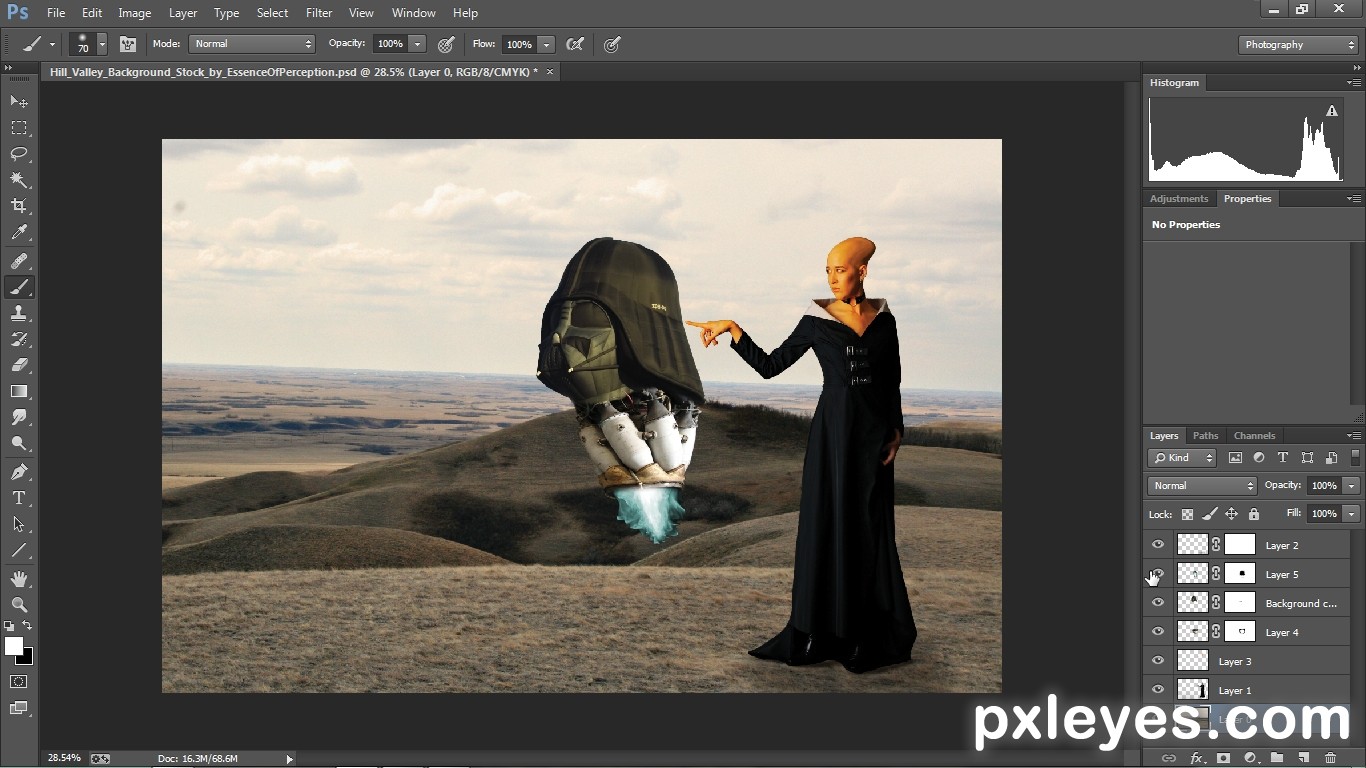
Task: Toggle lock position
Action: (x=1231, y=514)
